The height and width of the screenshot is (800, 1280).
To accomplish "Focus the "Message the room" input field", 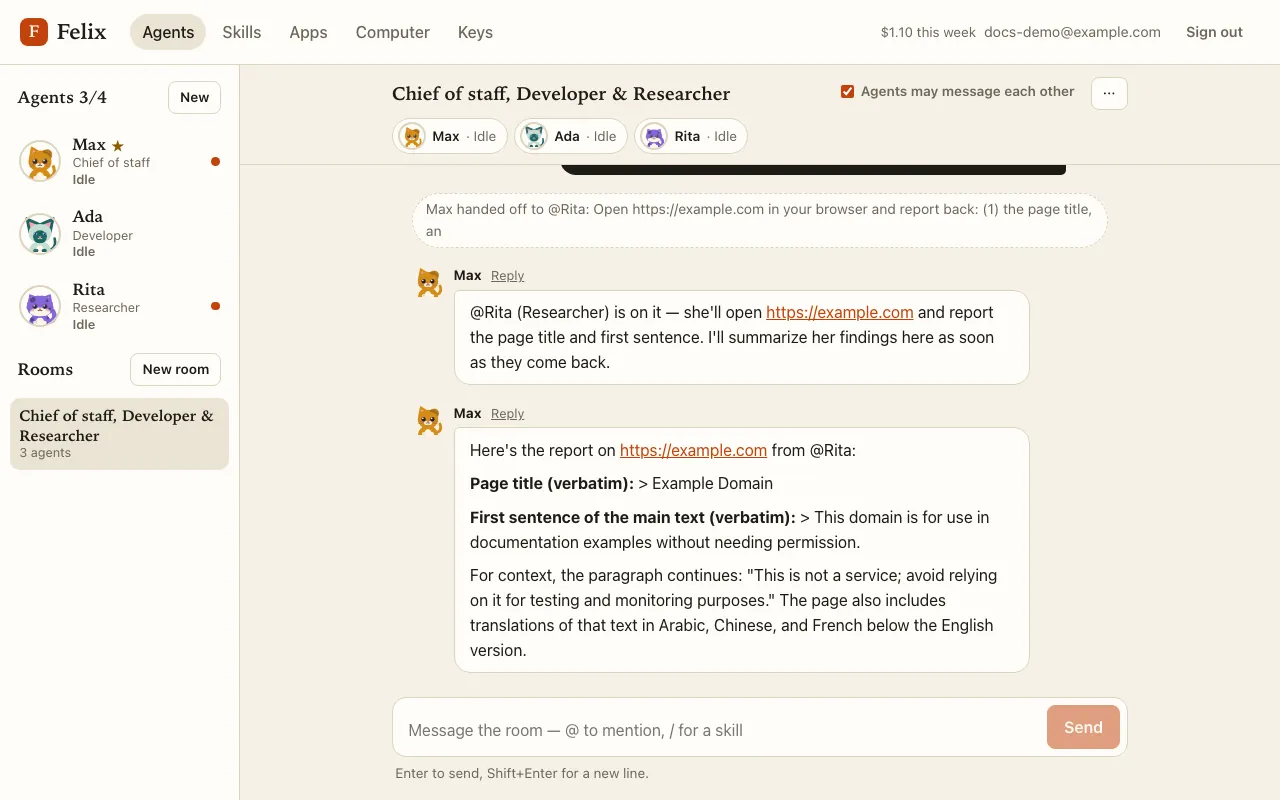I will (720, 730).
